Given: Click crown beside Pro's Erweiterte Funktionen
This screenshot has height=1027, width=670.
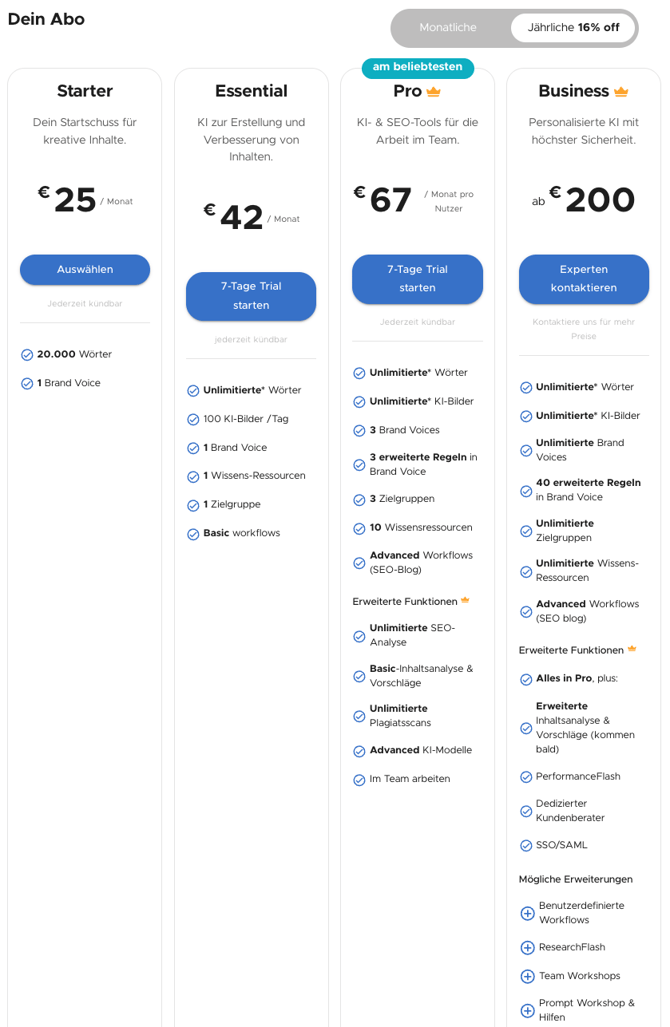Looking at the screenshot, I should 465,600.
